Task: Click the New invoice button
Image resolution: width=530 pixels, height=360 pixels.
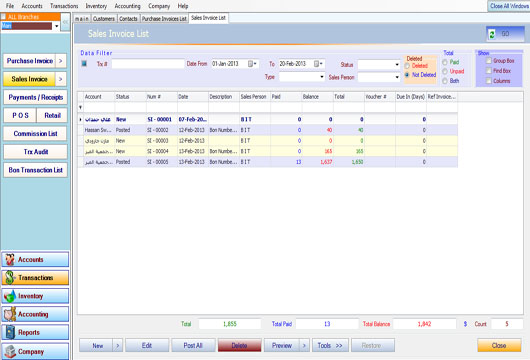Action: (x=96, y=346)
